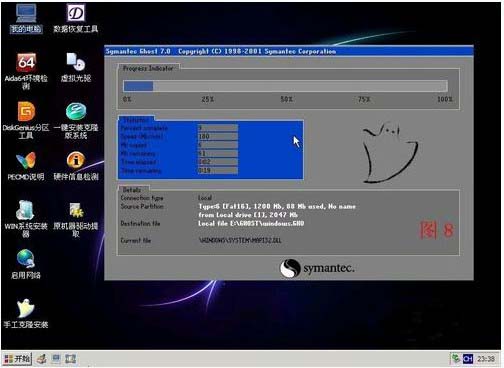The image size is (504, 368).
Task: Click the Statistics panel header
Action: [x=136, y=120]
